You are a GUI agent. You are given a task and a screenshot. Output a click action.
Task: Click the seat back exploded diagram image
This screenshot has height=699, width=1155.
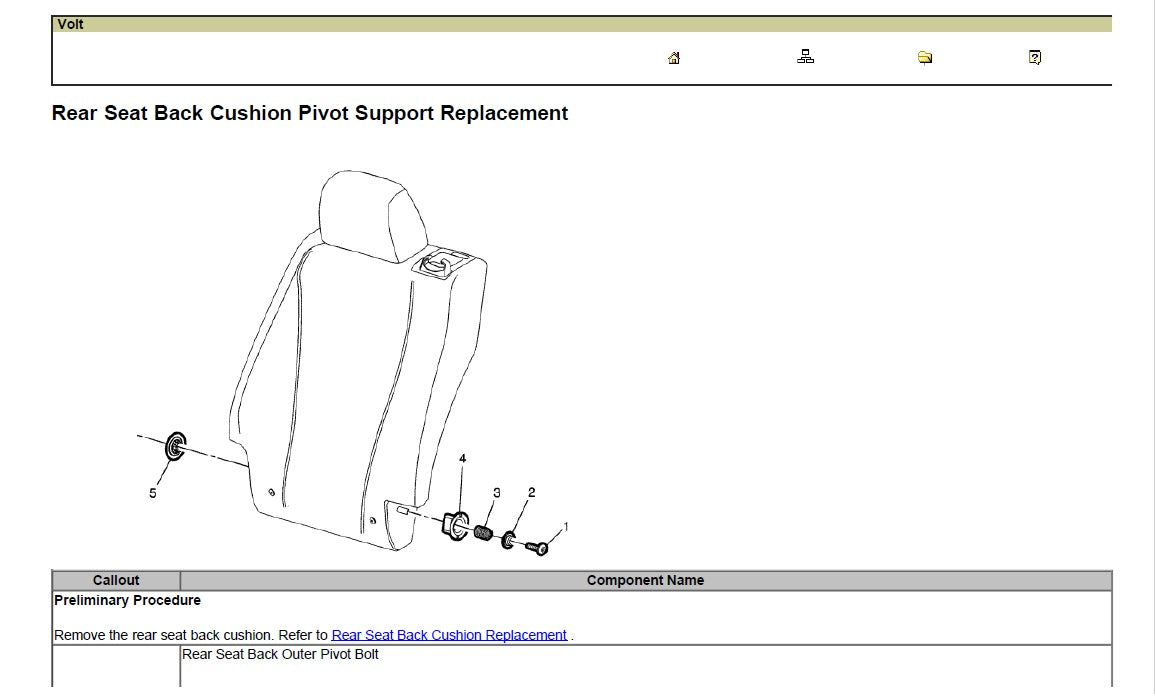point(354,362)
